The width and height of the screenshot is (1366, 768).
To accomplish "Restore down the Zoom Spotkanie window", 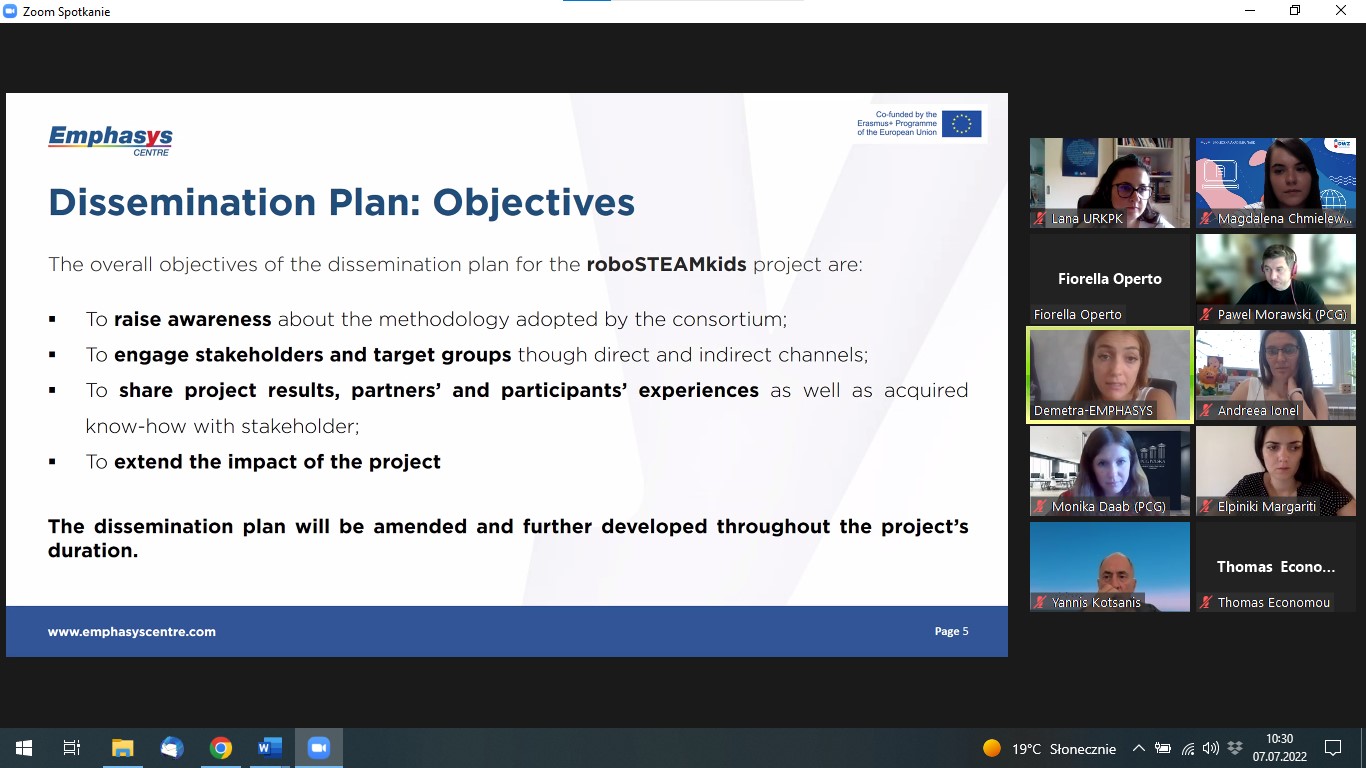I will click(x=1295, y=11).
